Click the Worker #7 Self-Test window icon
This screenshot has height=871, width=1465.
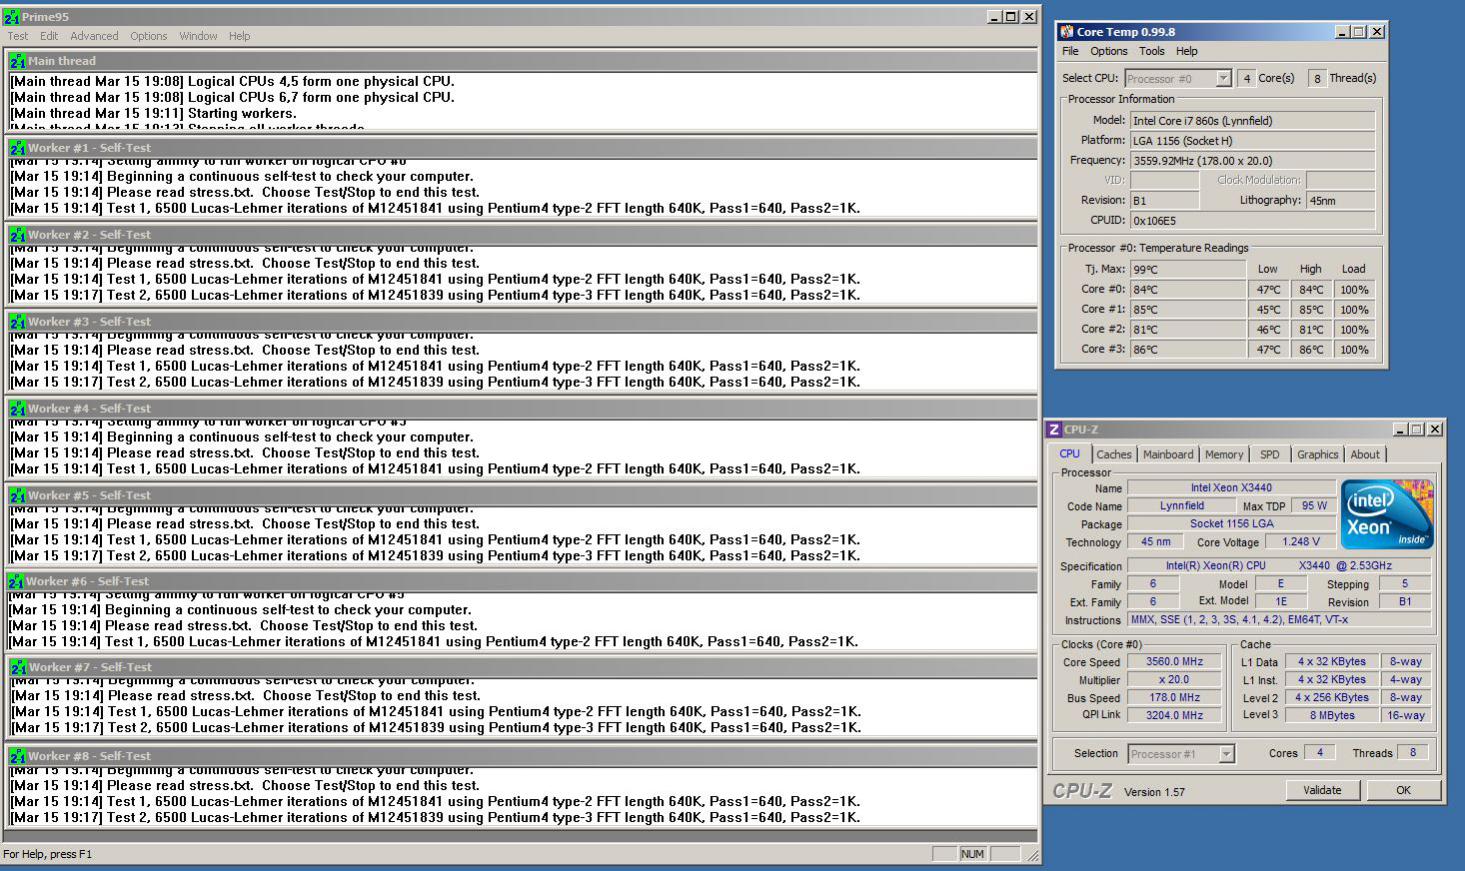click(x=18, y=668)
